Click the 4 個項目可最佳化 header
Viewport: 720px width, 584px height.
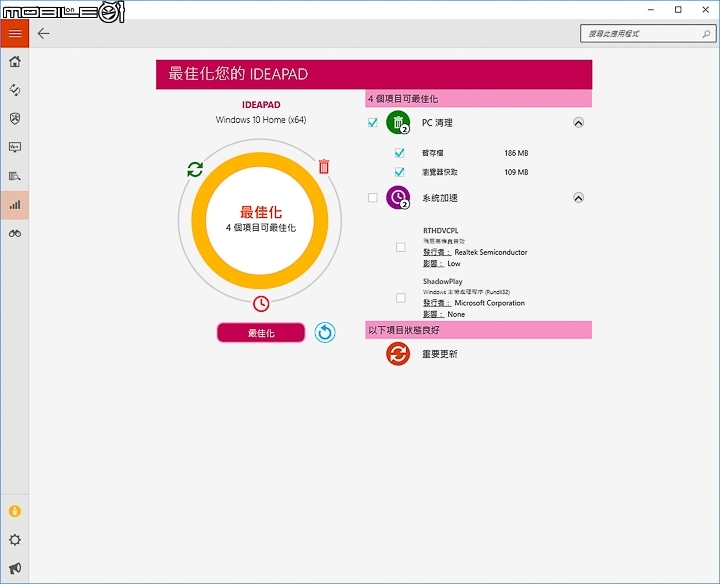[x=478, y=99]
